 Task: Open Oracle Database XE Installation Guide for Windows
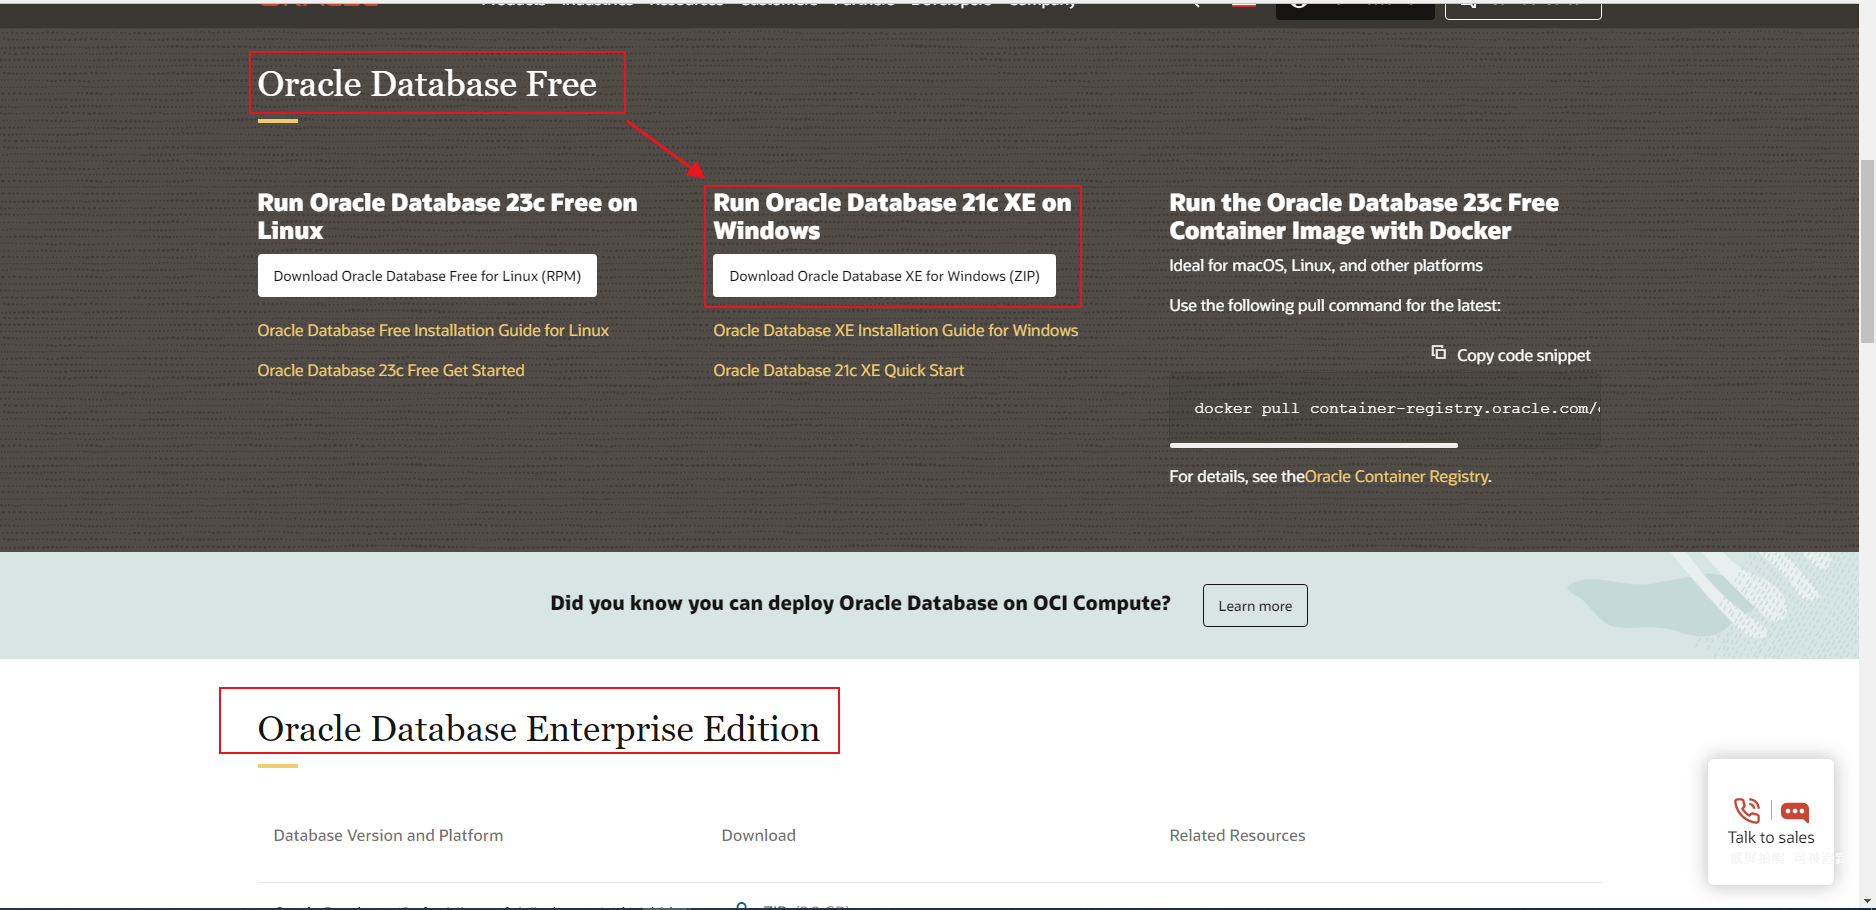click(x=896, y=330)
